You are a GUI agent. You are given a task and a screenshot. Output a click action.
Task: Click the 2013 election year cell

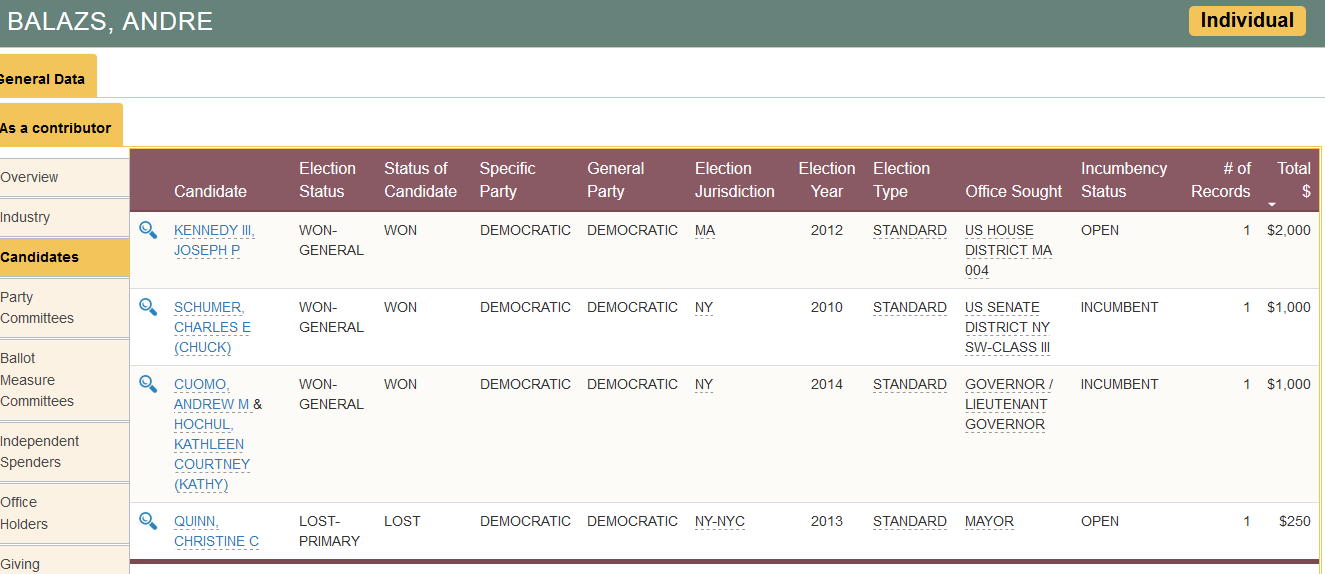tap(827, 521)
